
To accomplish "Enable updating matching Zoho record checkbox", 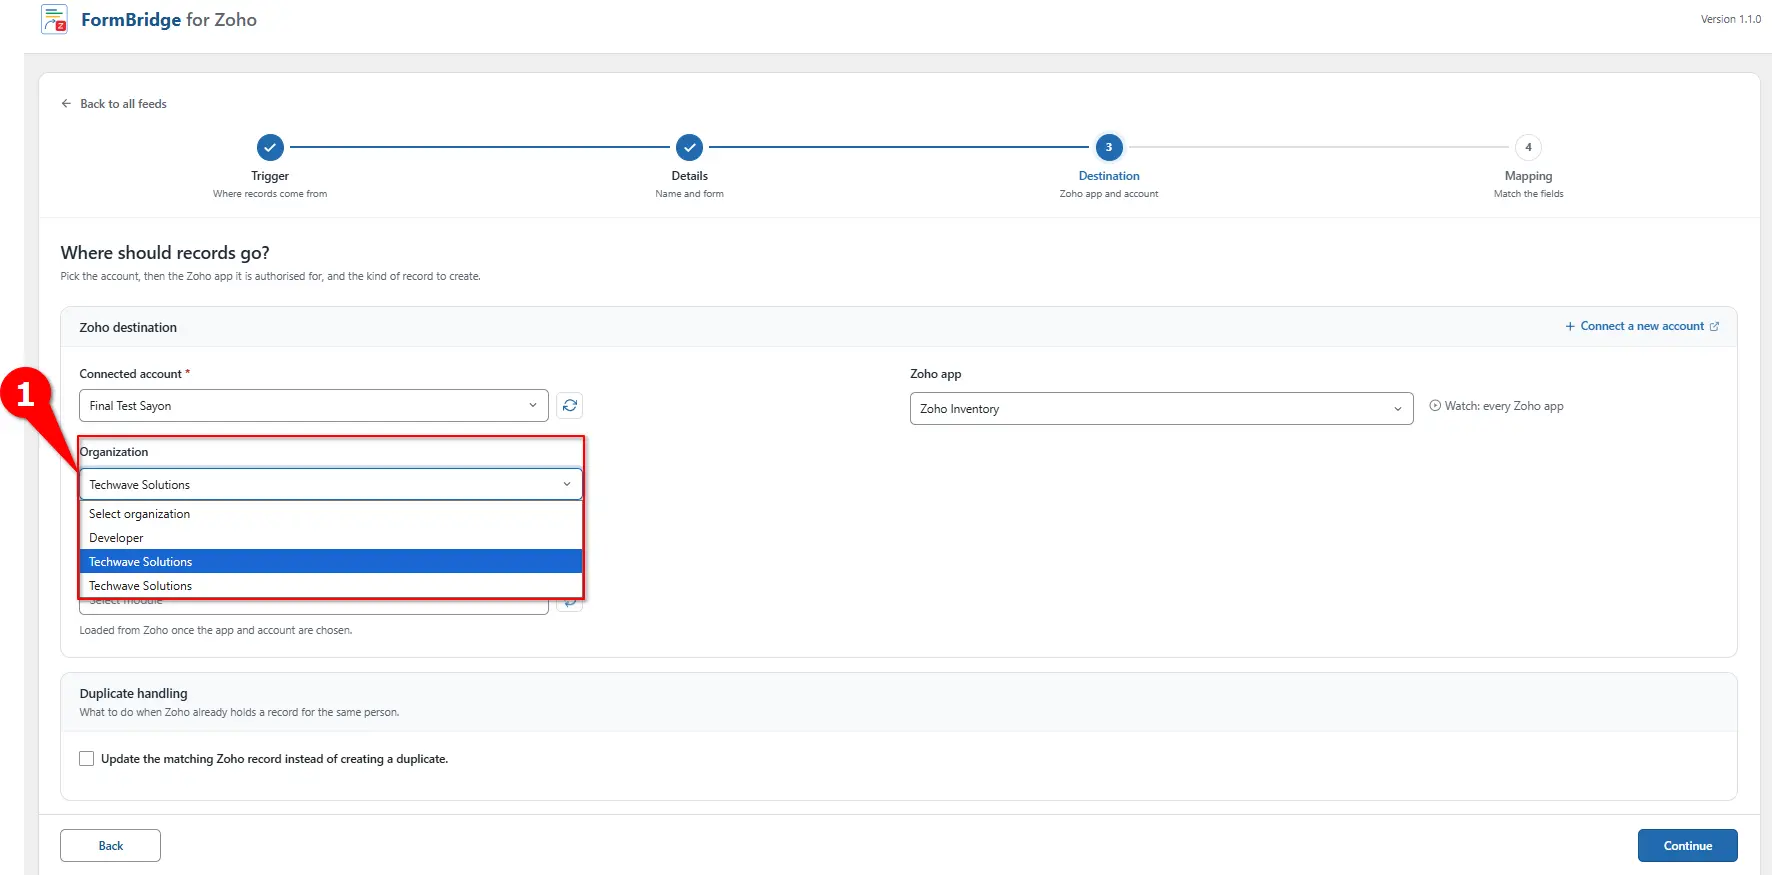I will tap(87, 759).
